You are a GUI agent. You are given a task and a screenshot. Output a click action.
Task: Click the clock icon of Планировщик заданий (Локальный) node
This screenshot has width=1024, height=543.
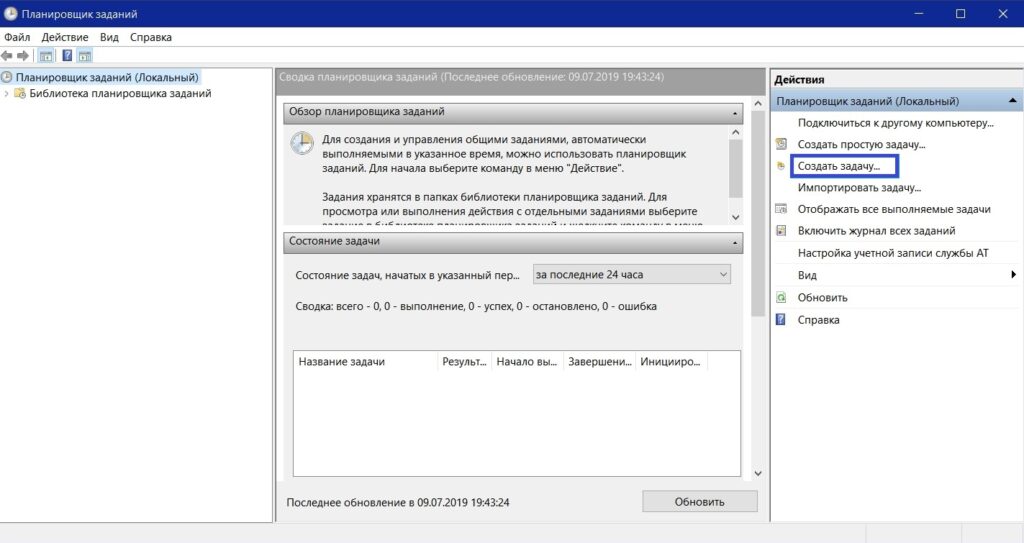(x=7, y=77)
